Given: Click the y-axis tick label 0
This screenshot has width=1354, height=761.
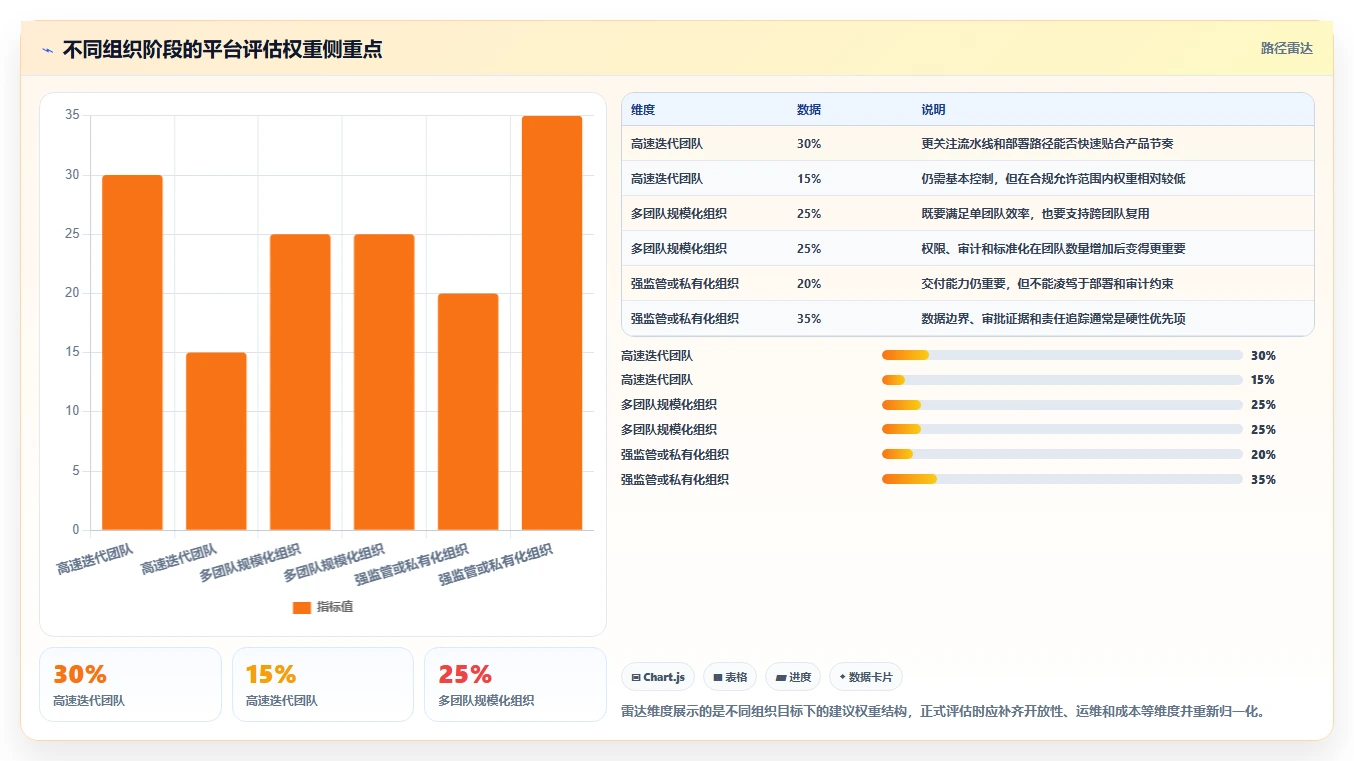Looking at the screenshot, I should click(75, 530).
